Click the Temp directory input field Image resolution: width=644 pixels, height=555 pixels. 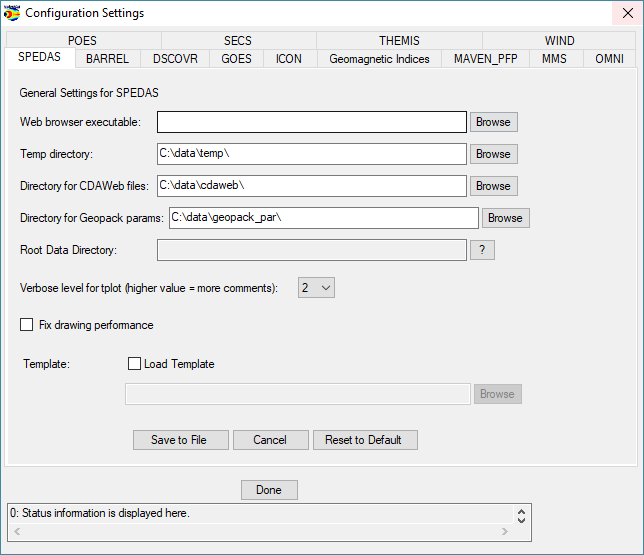point(311,154)
